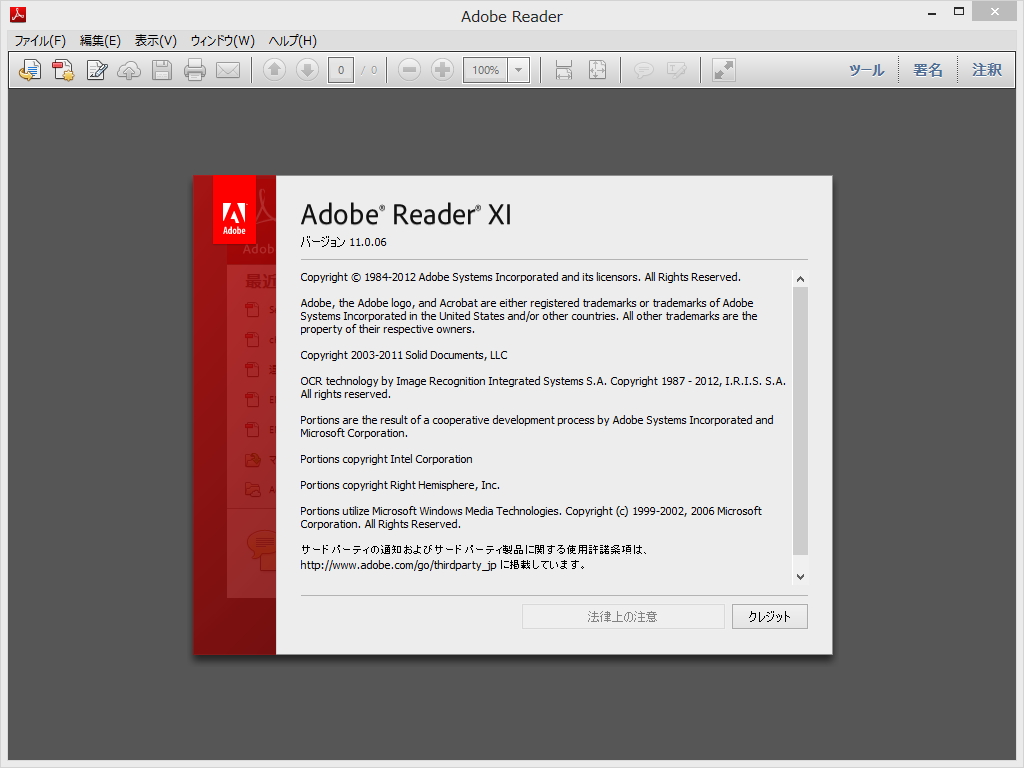Go to previous page with the up arrow
Viewport: 1024px width, 768px height.
point(274,70)
